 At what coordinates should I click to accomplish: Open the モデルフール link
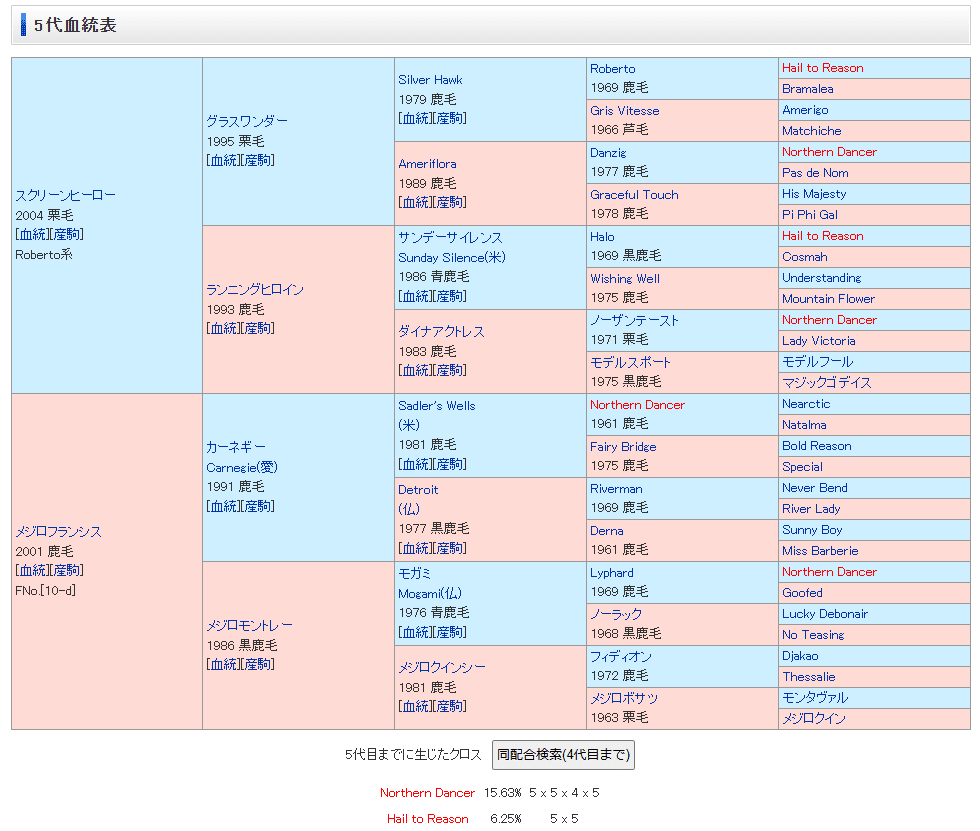tap(818, 362)
